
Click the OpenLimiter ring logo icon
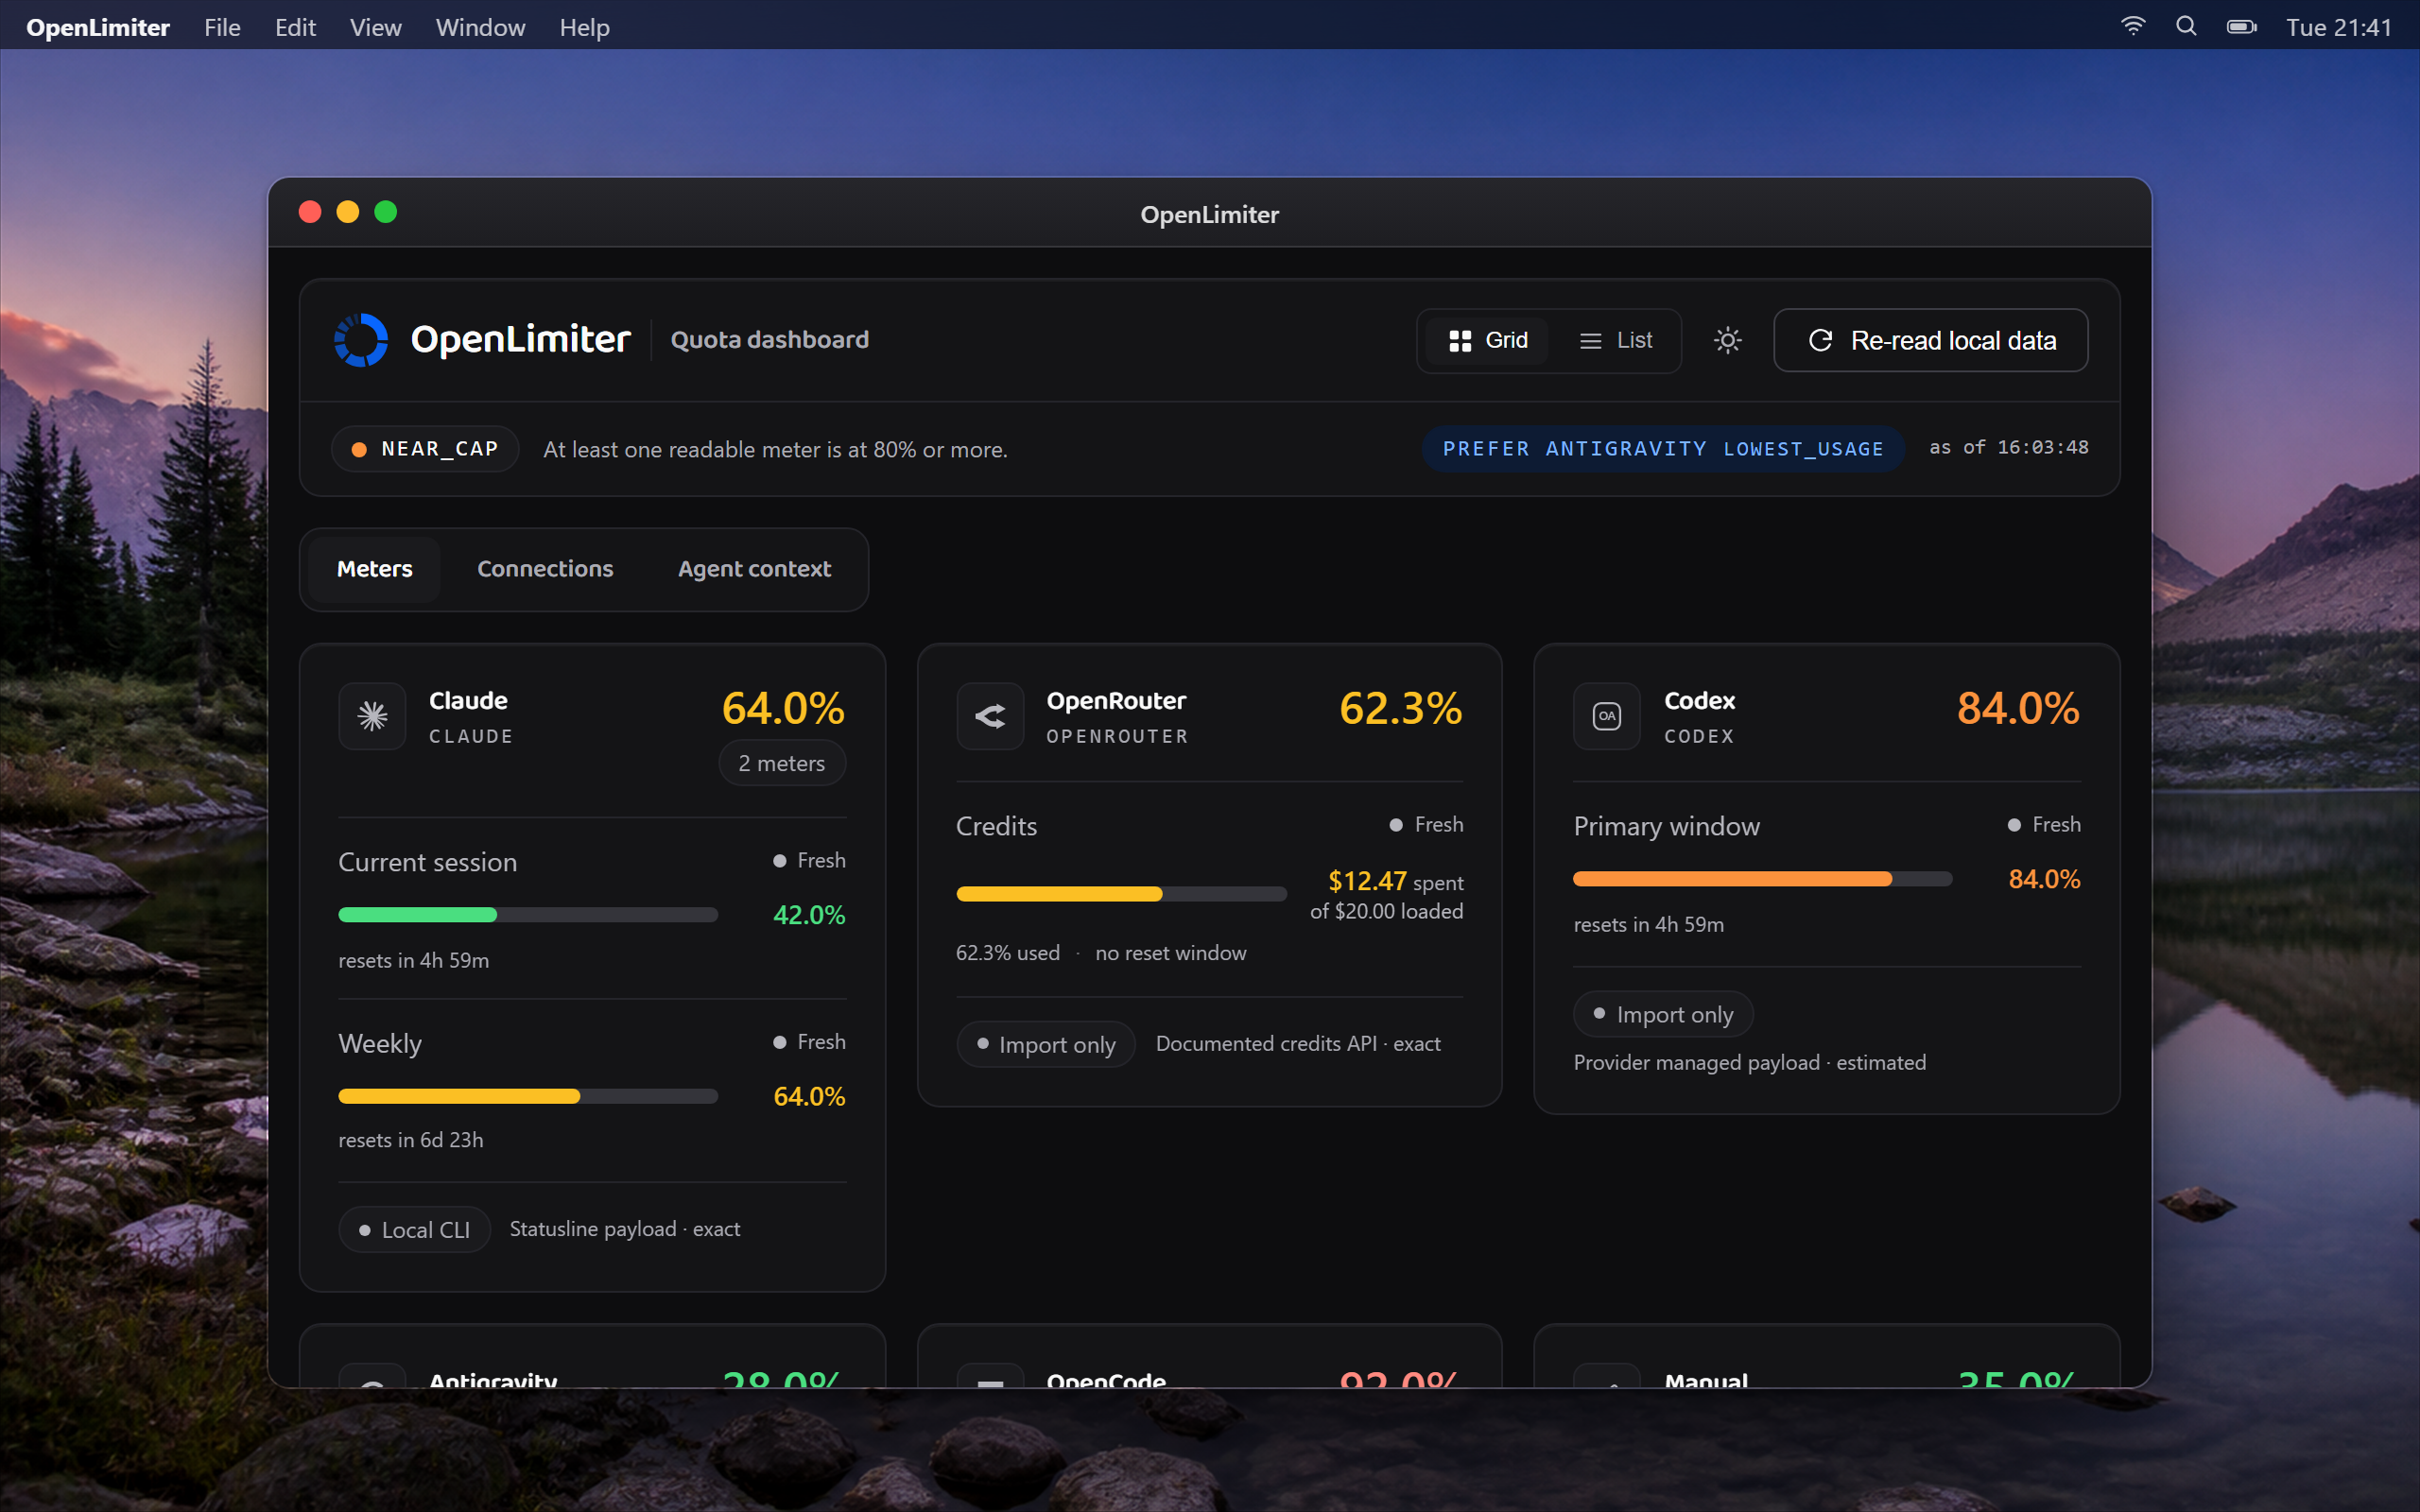point(361,340)
